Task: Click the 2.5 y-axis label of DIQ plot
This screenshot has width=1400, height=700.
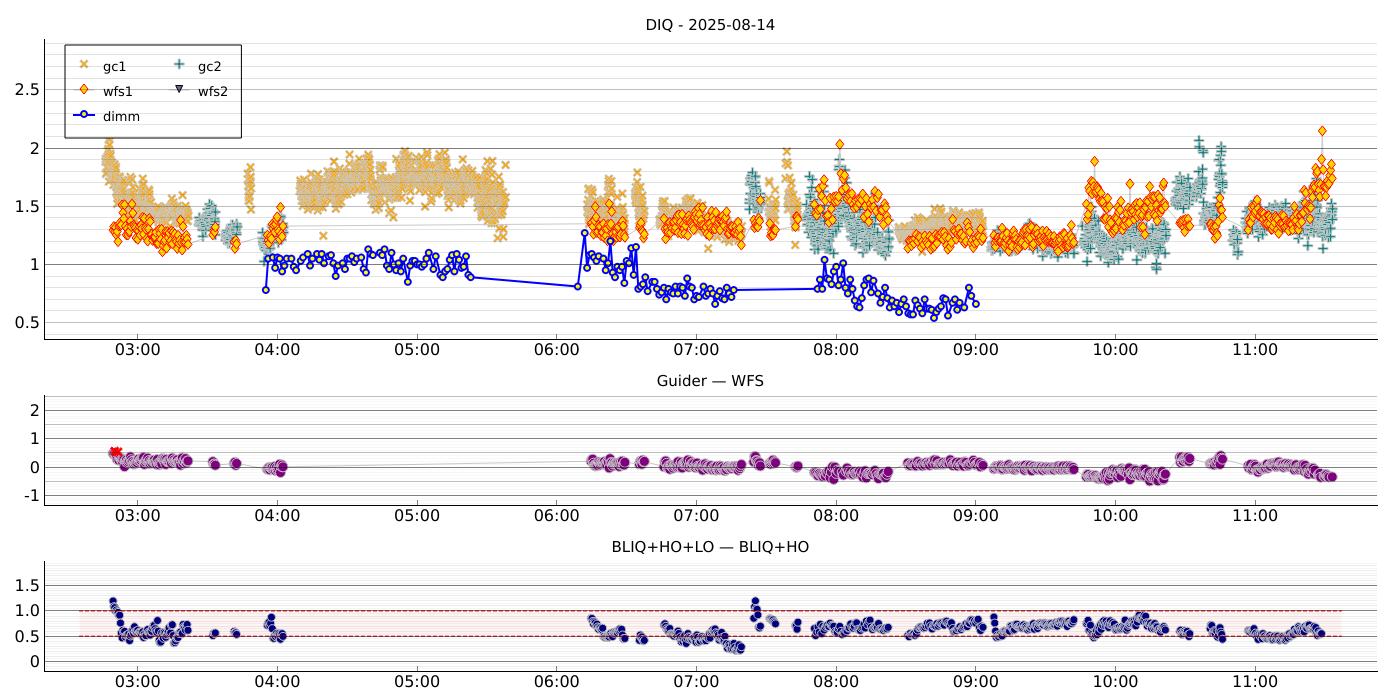Action: 27,90
